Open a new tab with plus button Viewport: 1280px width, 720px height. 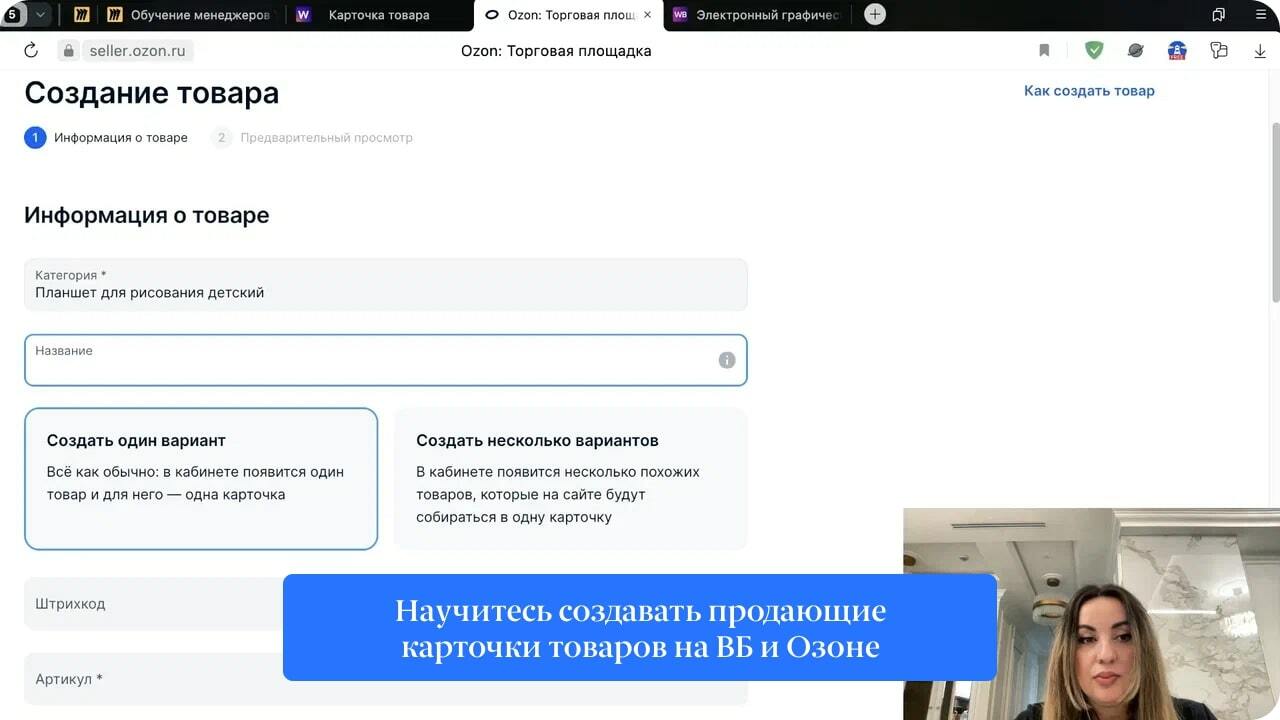(875, 14)
